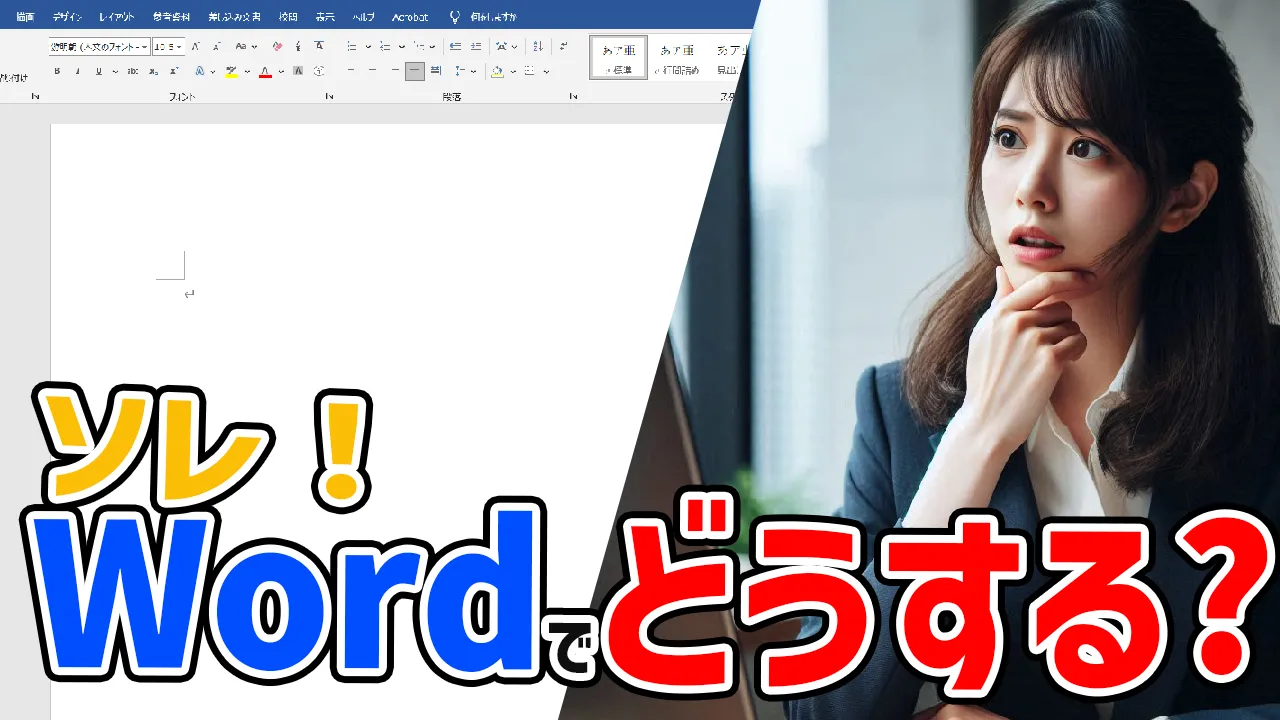
Task: Switch to the 校閲 ribbon tab
Action: [x=287, y=16]
